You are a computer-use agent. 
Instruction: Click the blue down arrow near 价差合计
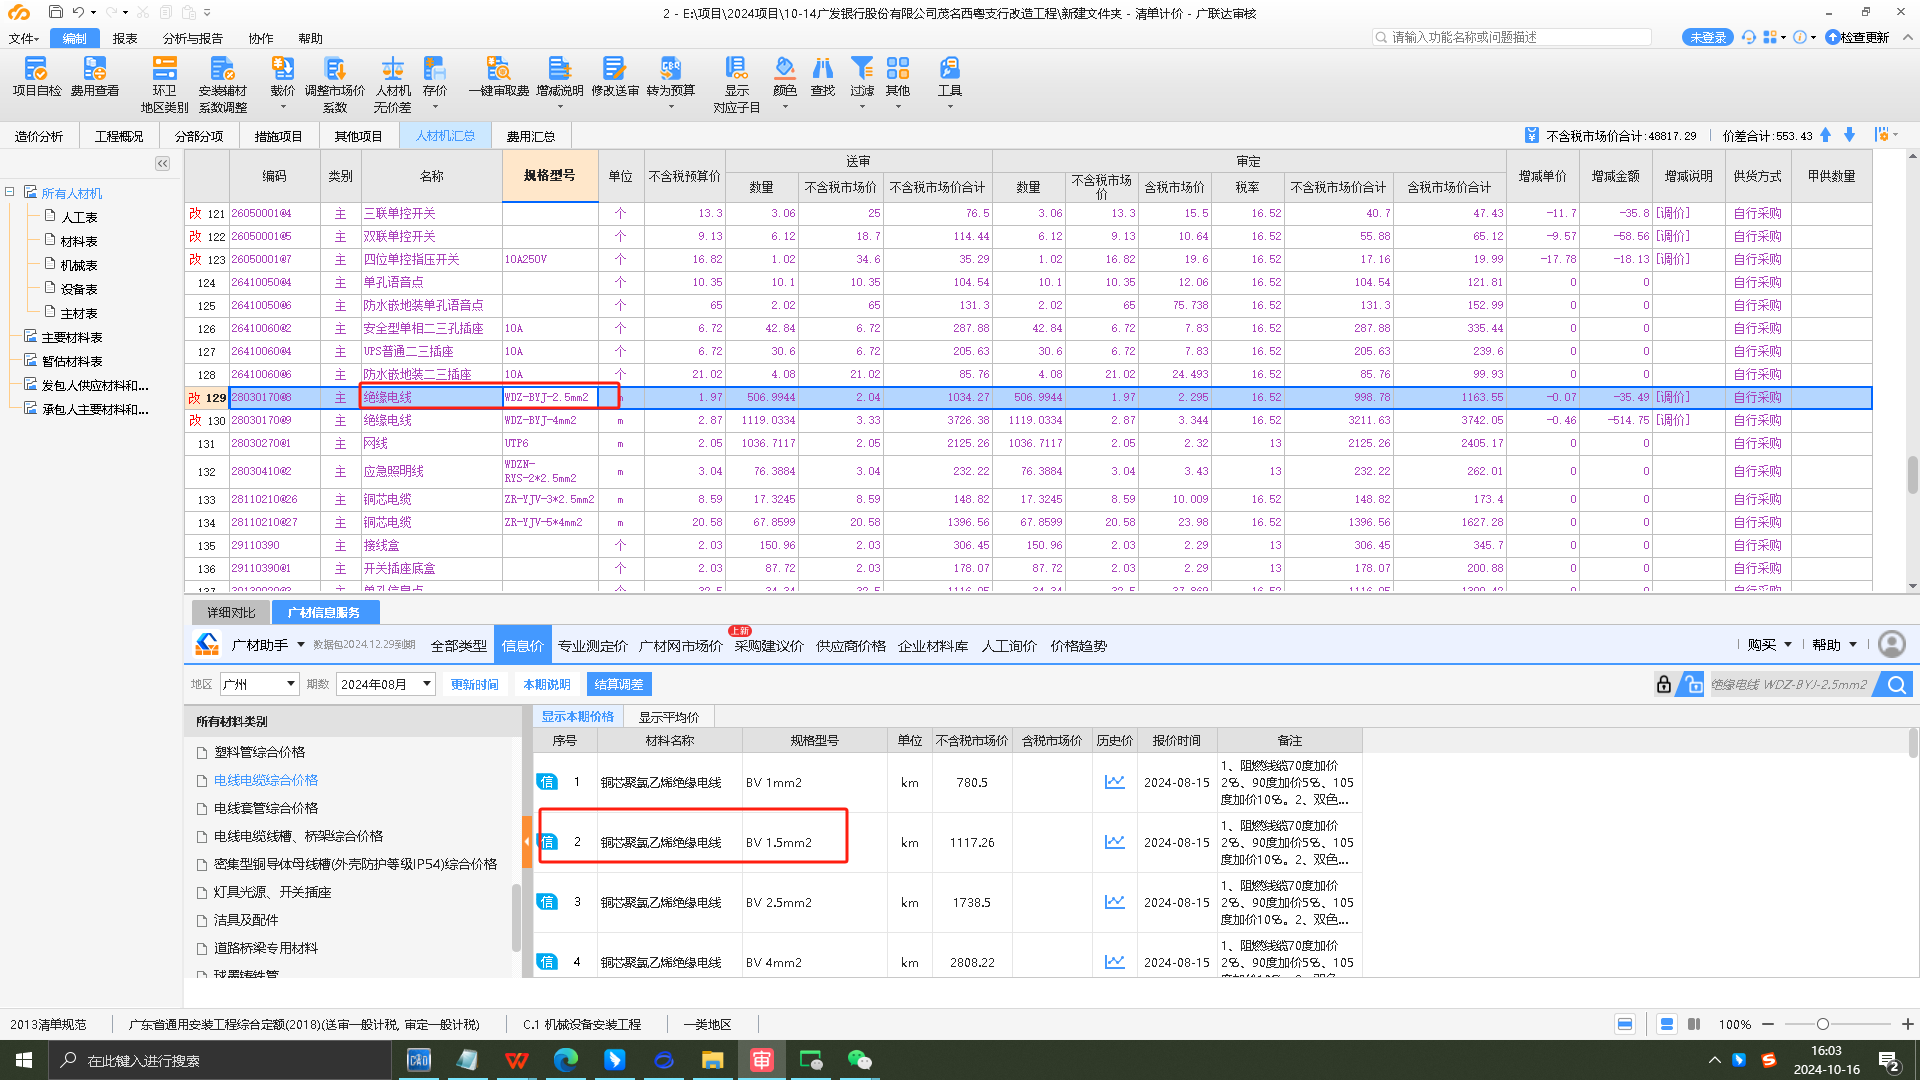click(x=1850, y=135)
